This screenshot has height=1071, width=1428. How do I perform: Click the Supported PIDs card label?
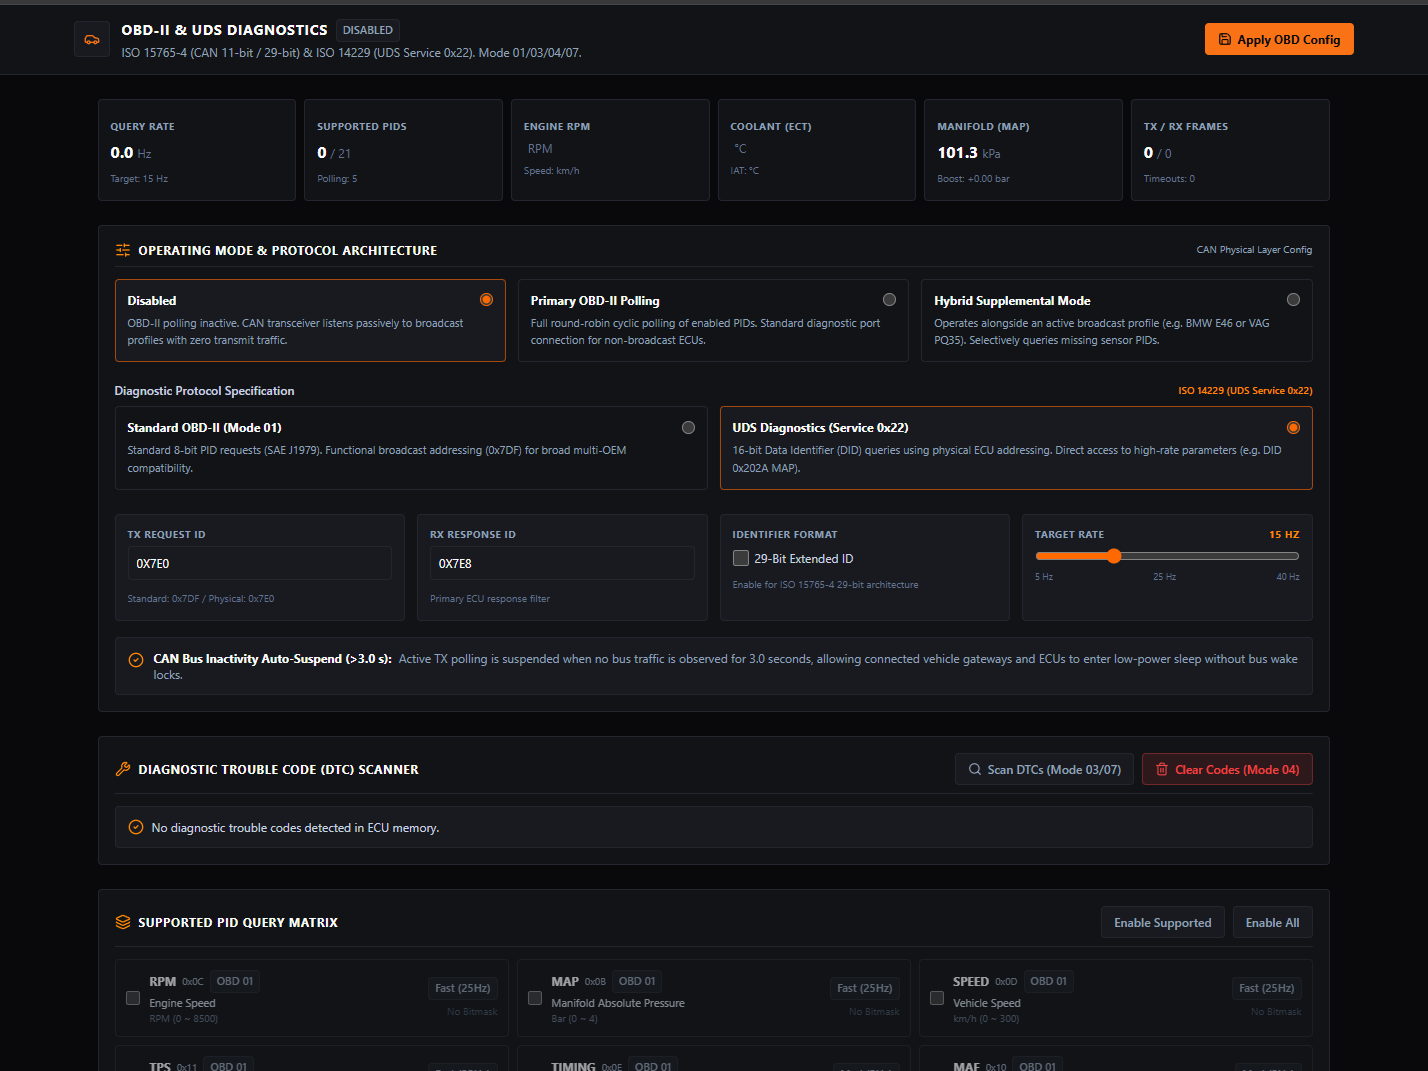coord(362,127)
